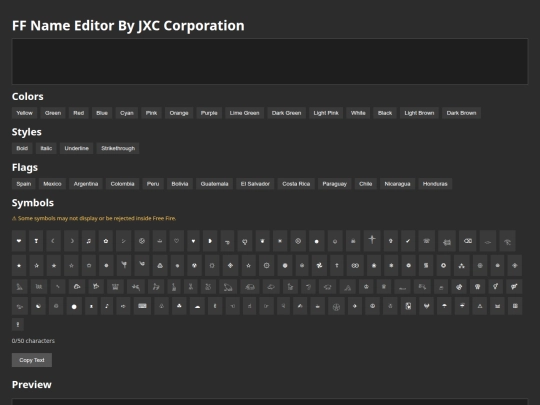This screenshot has width=540, height=405.
Task: Select the Chile flag button
Action: point(366,184)
